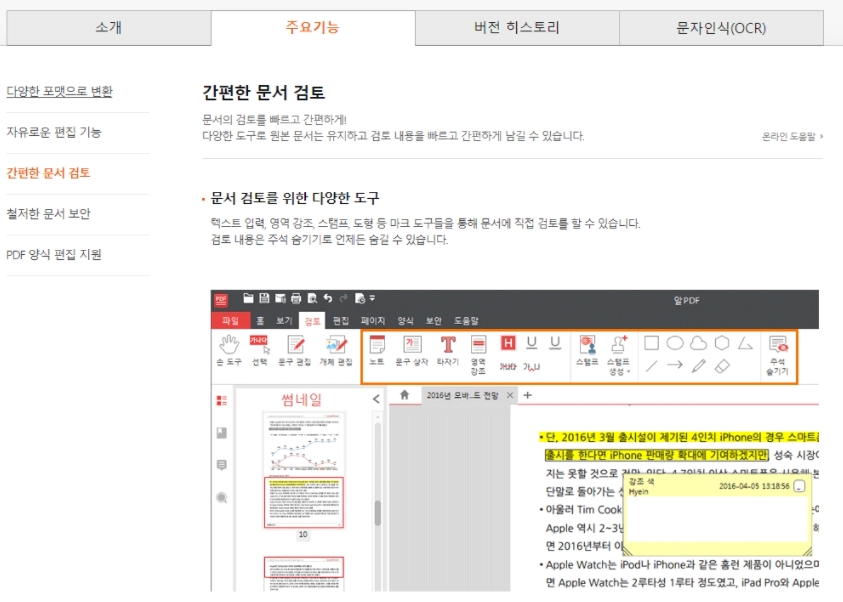Screen dimensions: 843x602
Task: Click the ALPDF red logo icon
Action: tap(221, 300)
